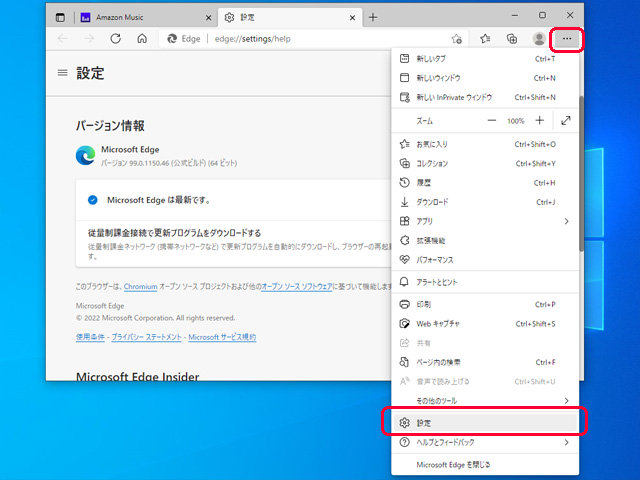Close the 設定 tab
Screen dimensions: 640x480
pos(352,18)
